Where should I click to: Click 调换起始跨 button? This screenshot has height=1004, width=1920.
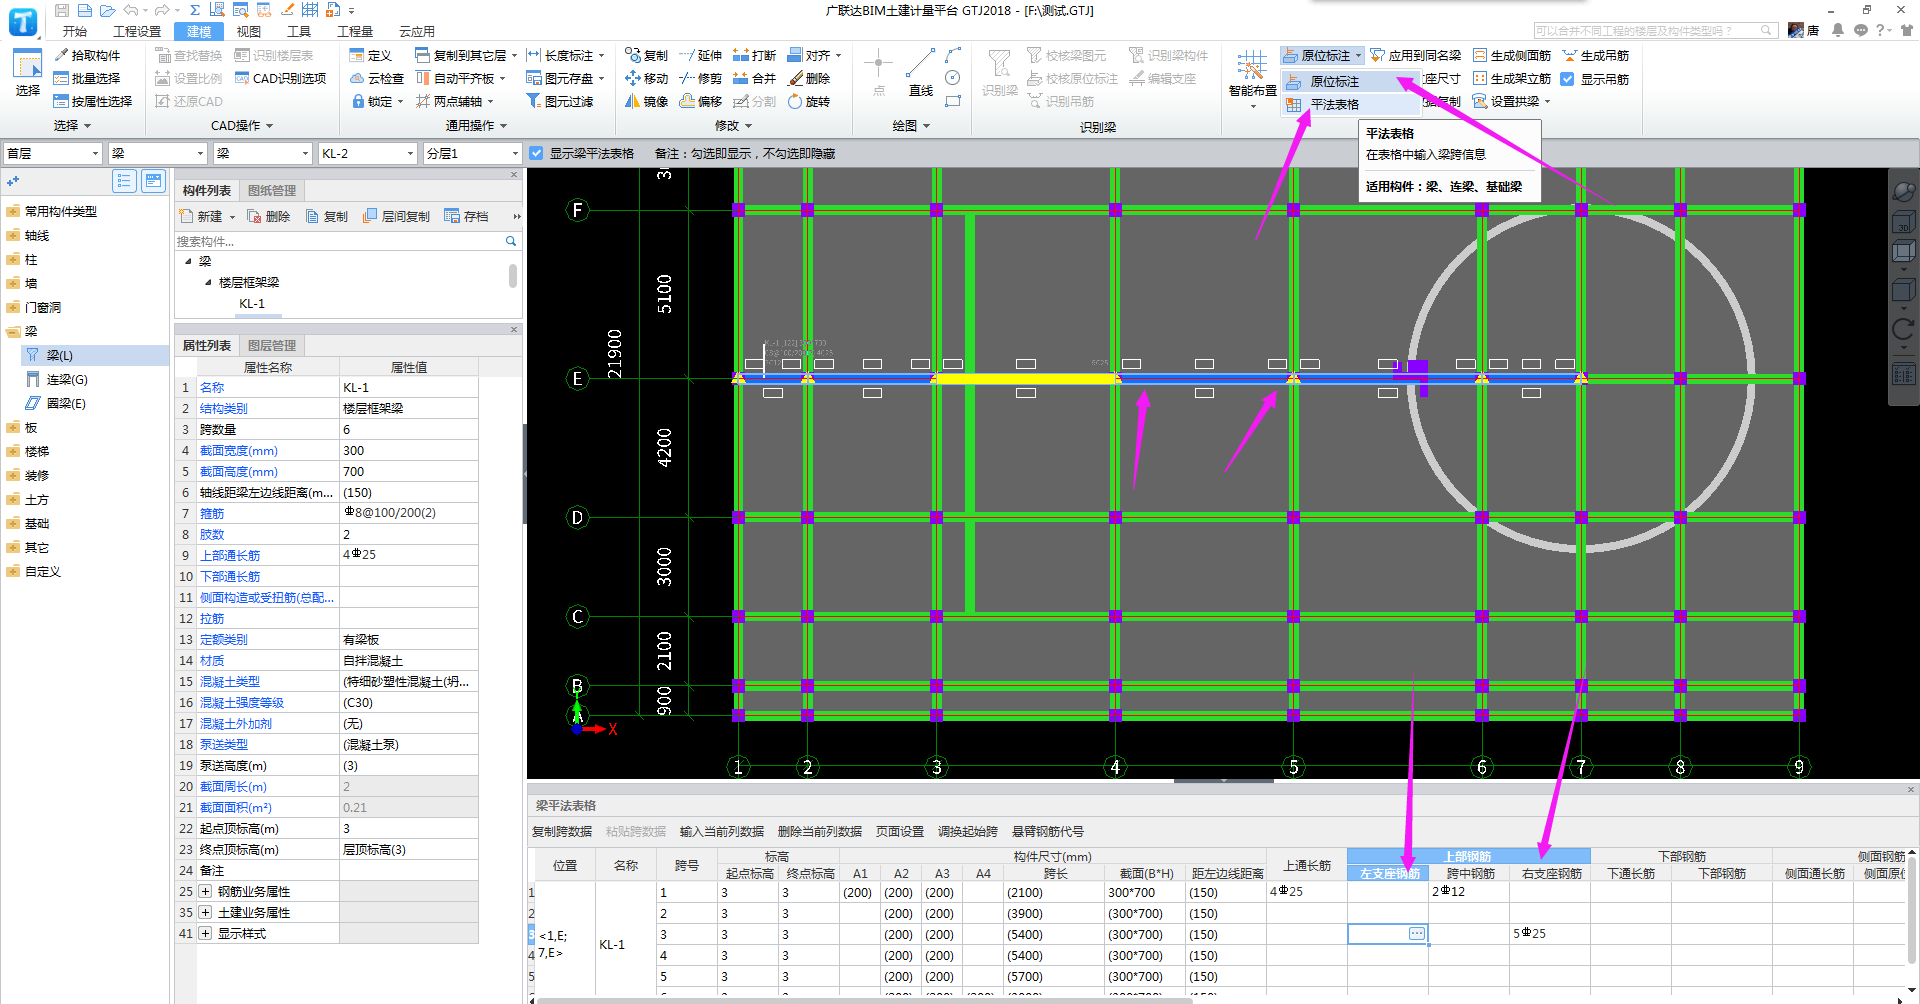click(968, 831)
